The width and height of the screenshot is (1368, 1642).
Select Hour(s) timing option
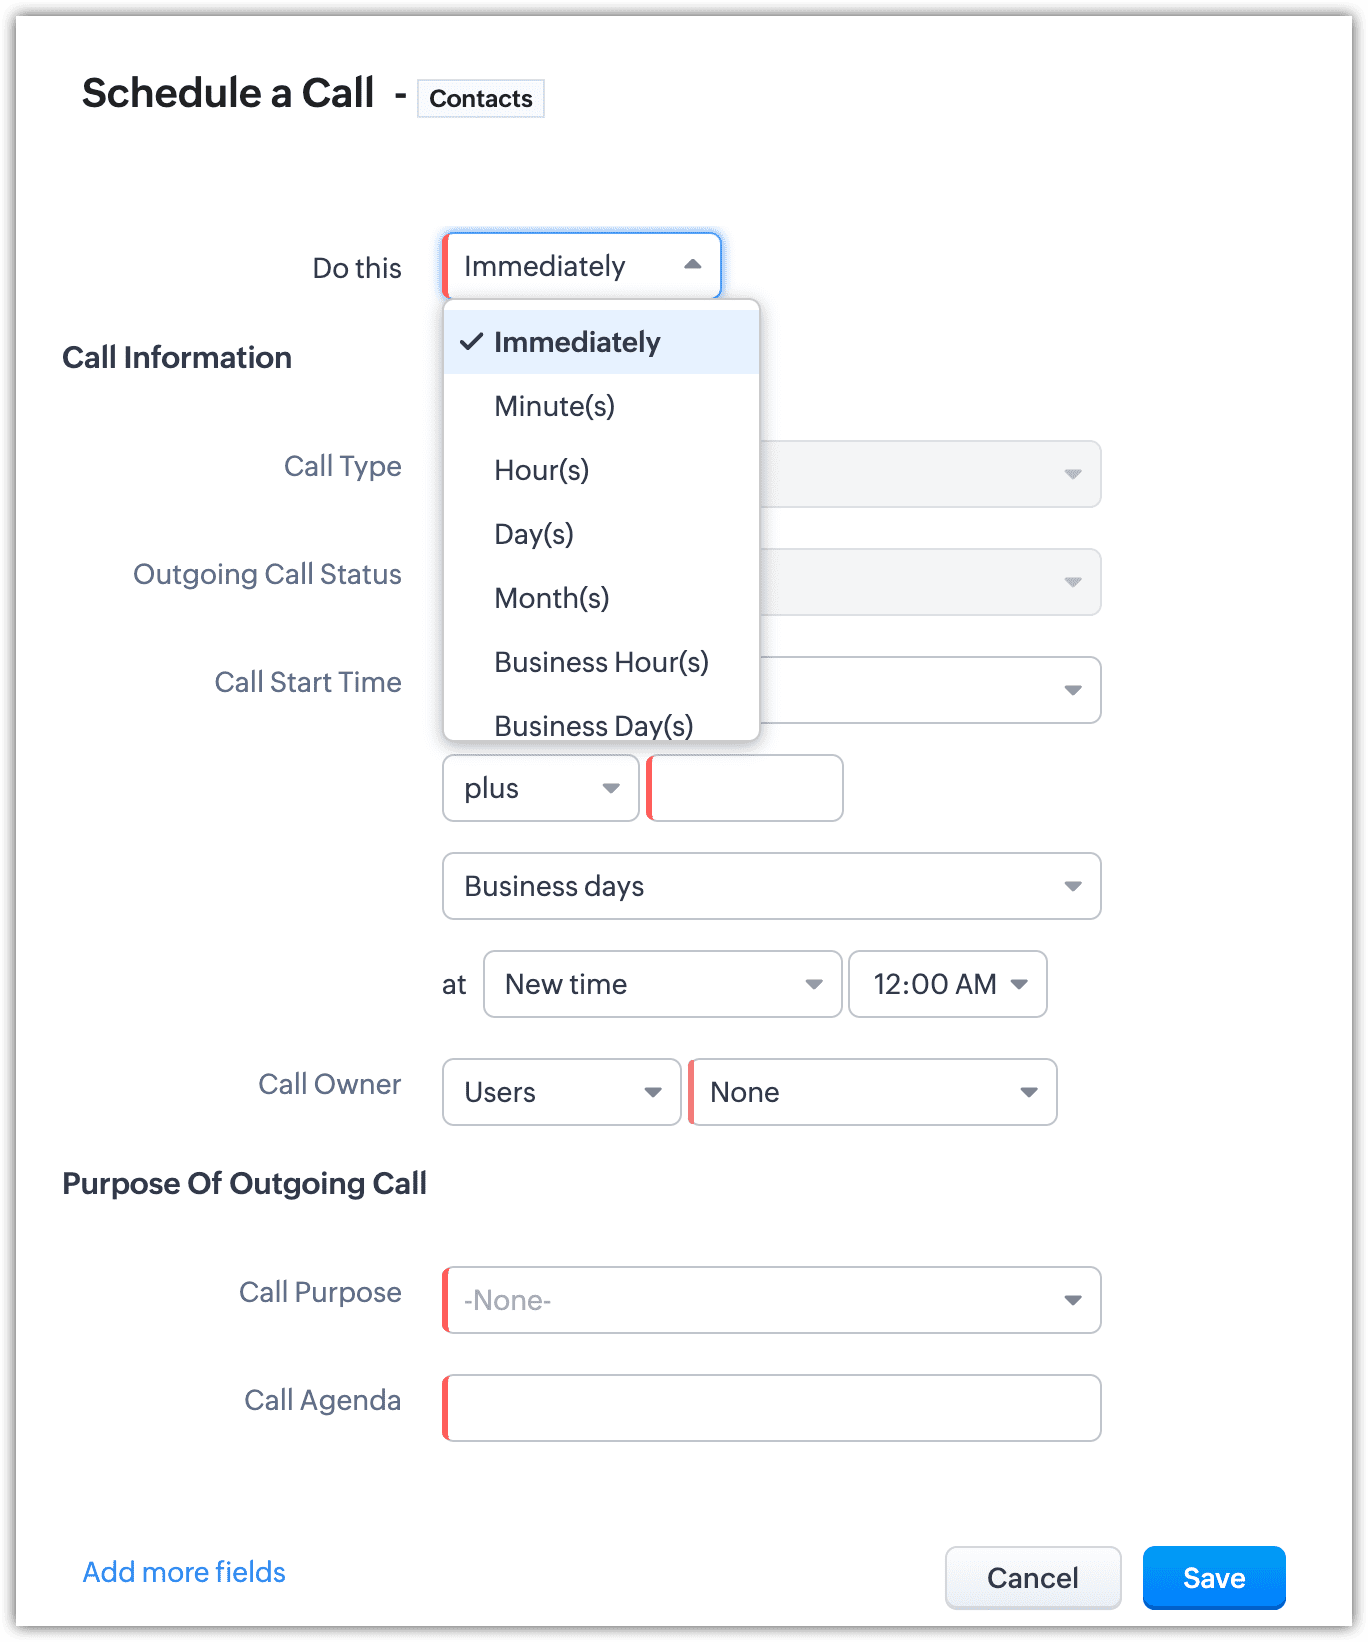coord(541,470)
